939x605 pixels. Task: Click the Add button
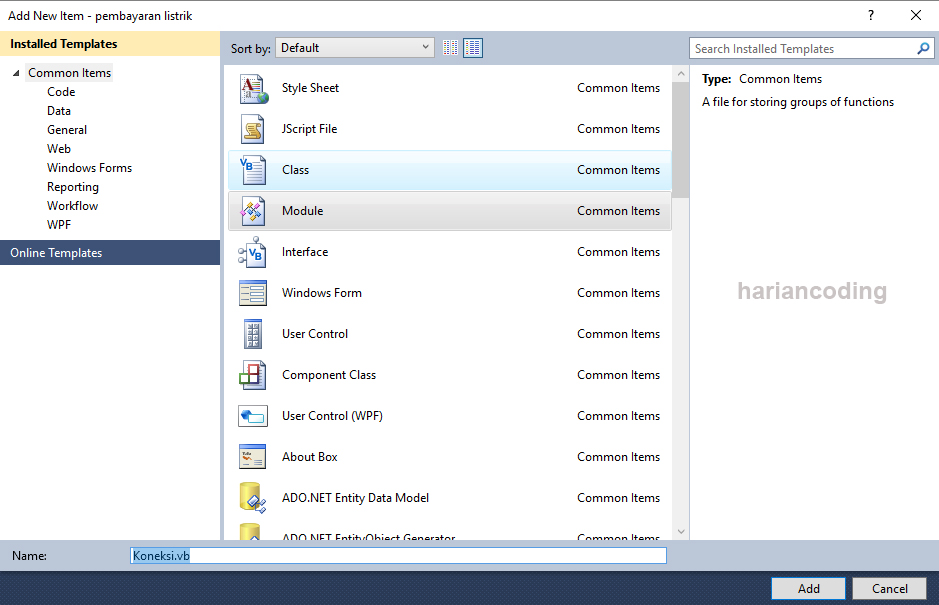pos(808,588)
